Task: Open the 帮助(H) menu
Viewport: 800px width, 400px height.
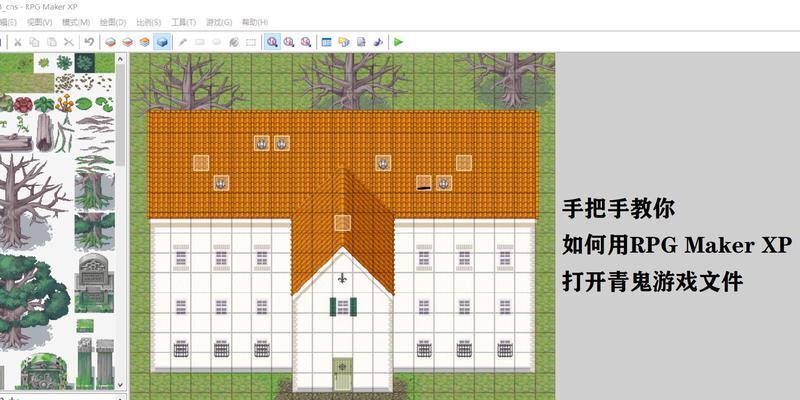Action: pyautogui.click(x=255, y=22)
